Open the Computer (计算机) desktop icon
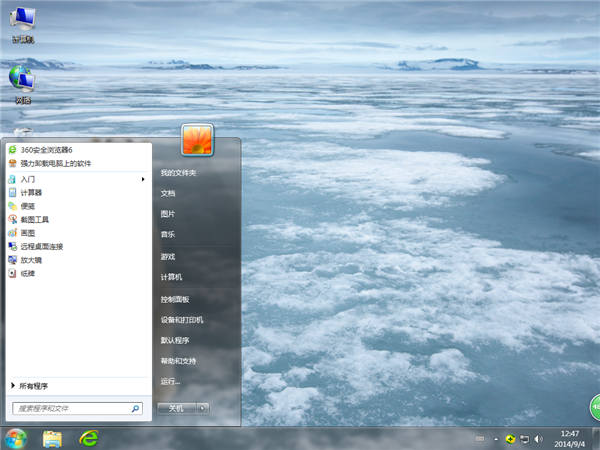Viewport: 600px width, 450px height. [x=21, y=22]
